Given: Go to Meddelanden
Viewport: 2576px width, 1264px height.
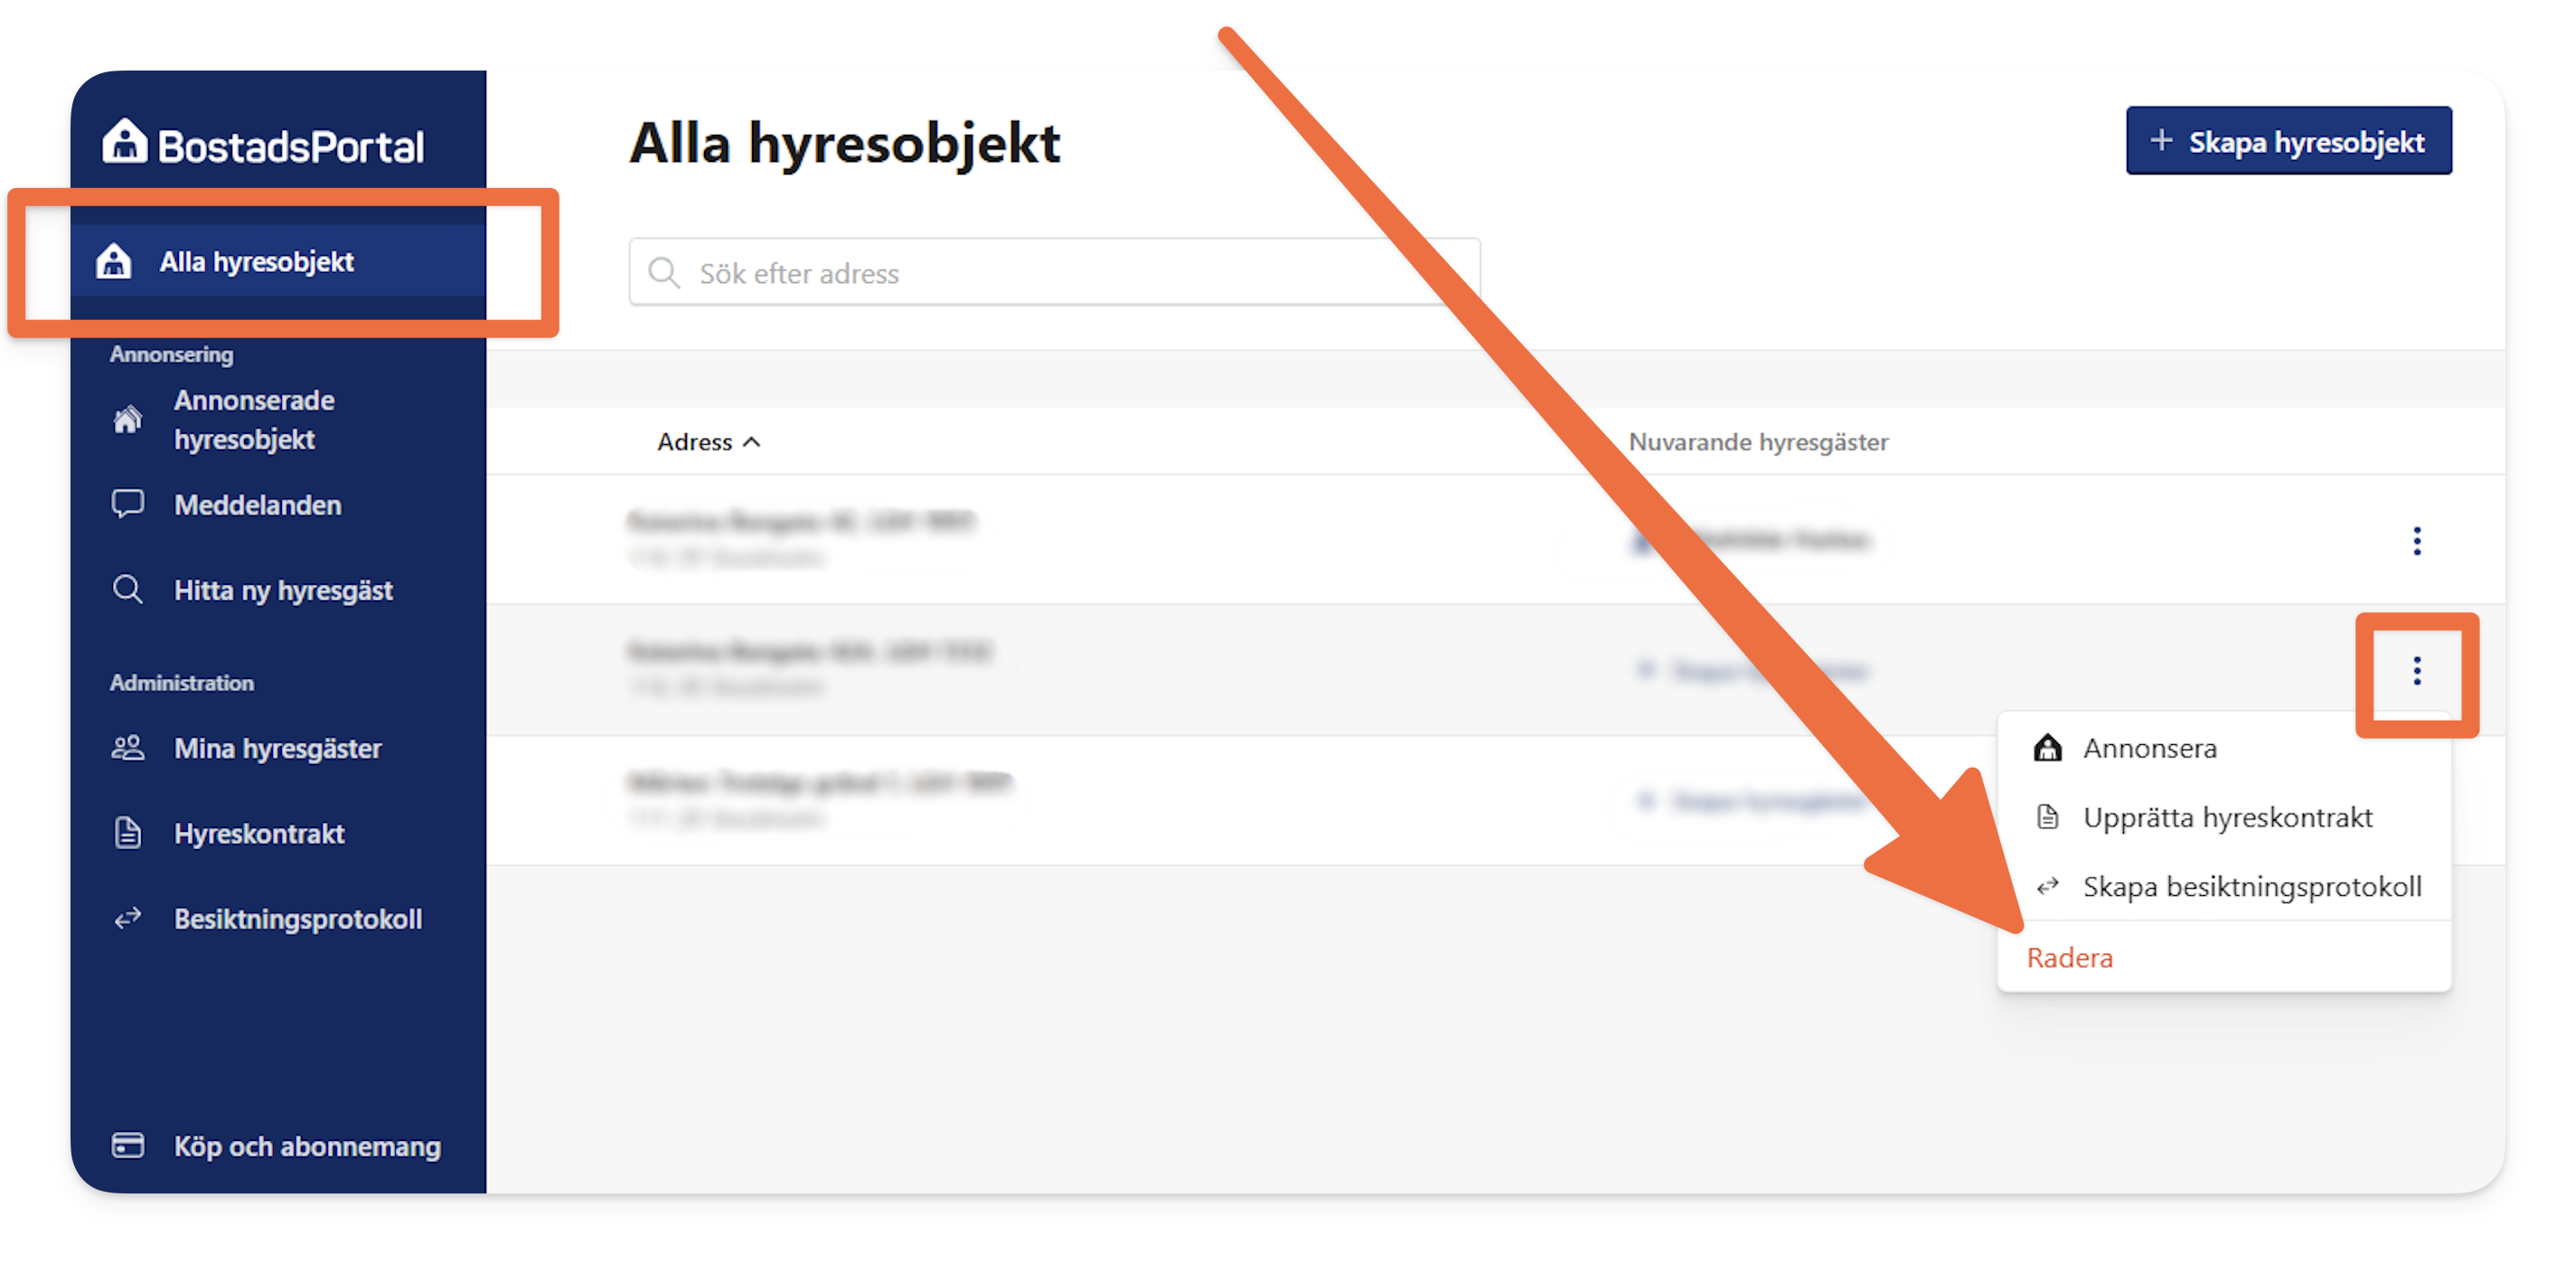Looking at the screenshot, I should point(257,505).
